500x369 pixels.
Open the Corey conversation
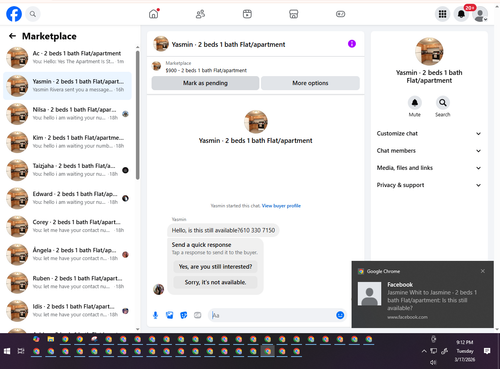[68, 226]
